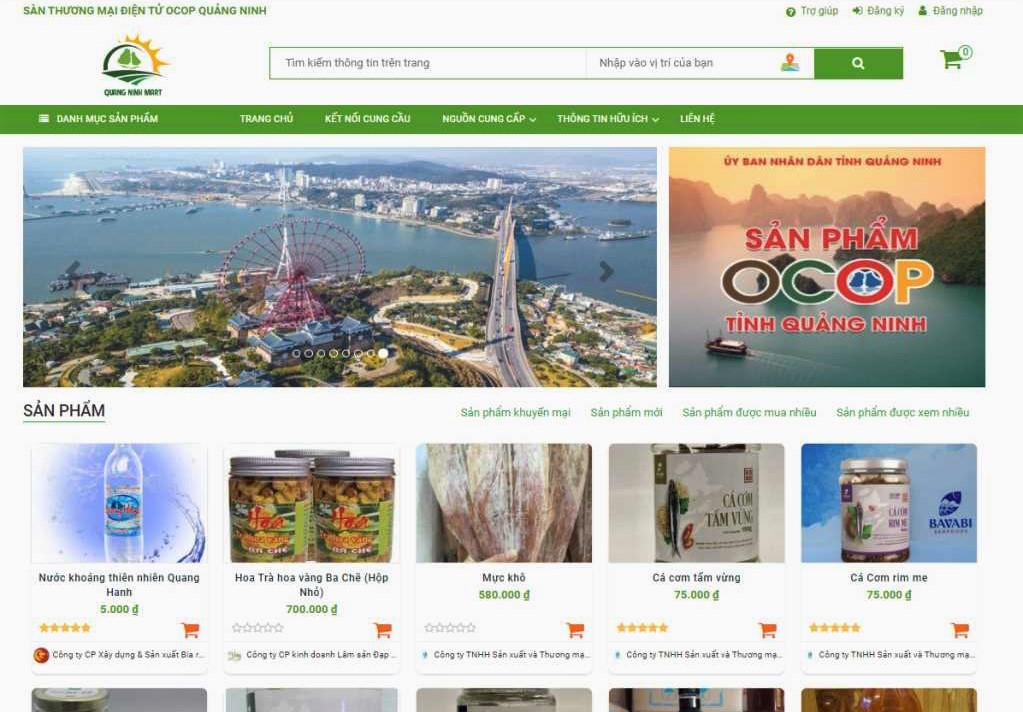The width and height of the screenshot is (1023, 712).
Task: Add Cá Cơm rim me to cart
Action: tap(959, 630)
